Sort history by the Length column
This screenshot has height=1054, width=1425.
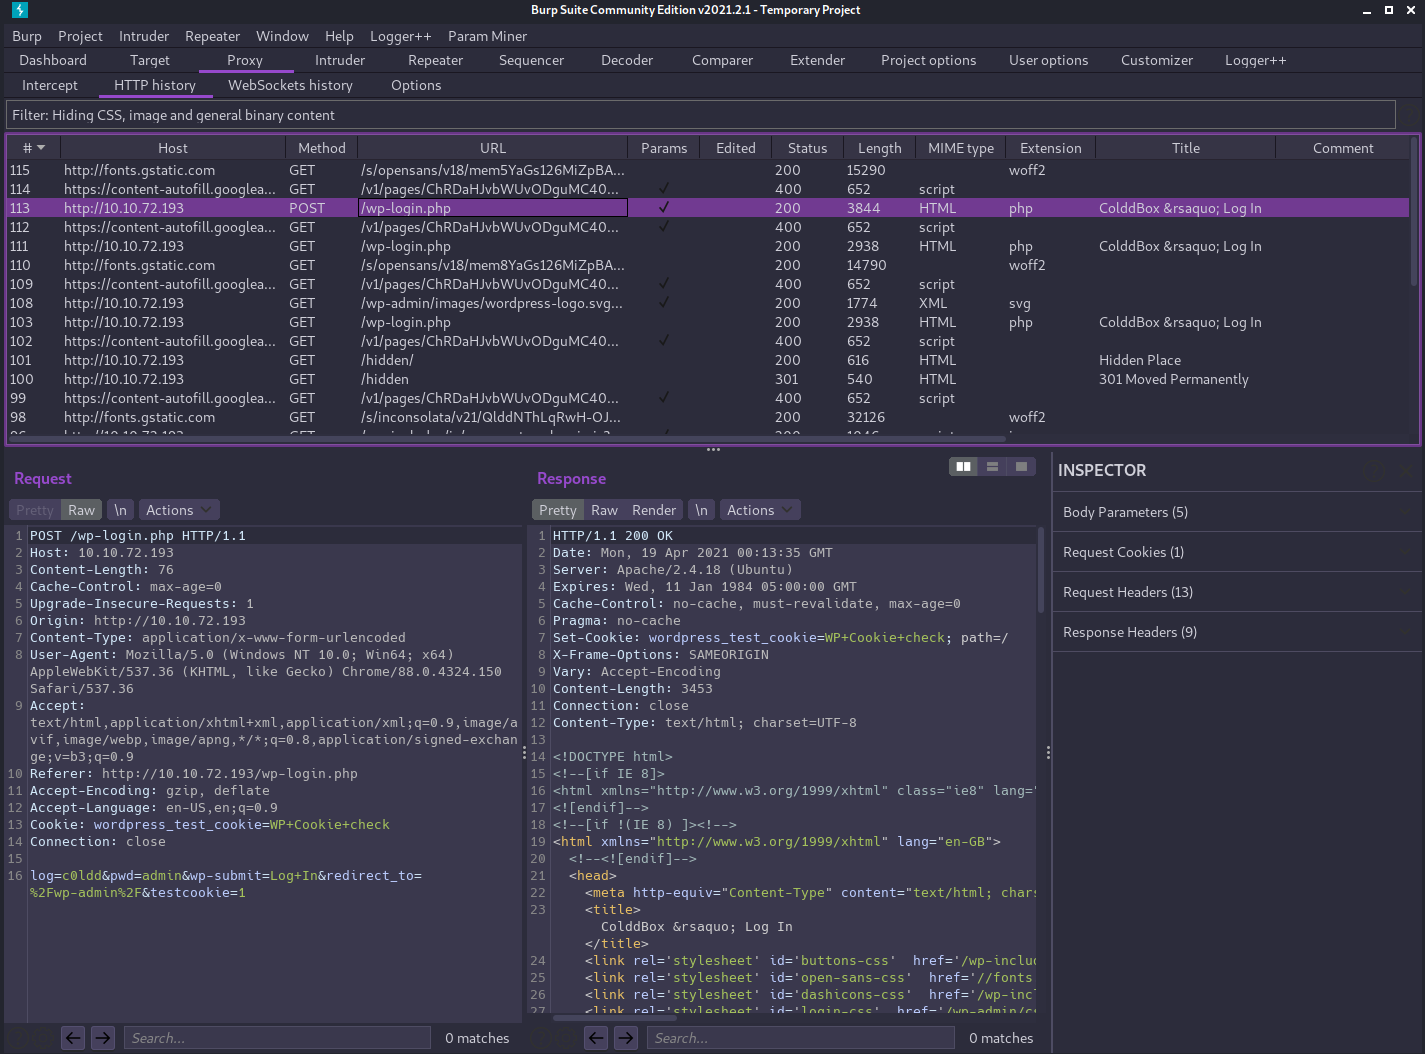(879, 148)
